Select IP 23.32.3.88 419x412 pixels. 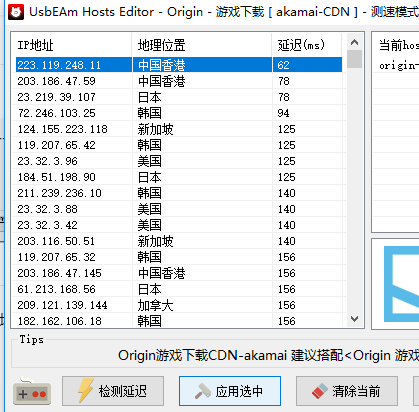(47, 209)
